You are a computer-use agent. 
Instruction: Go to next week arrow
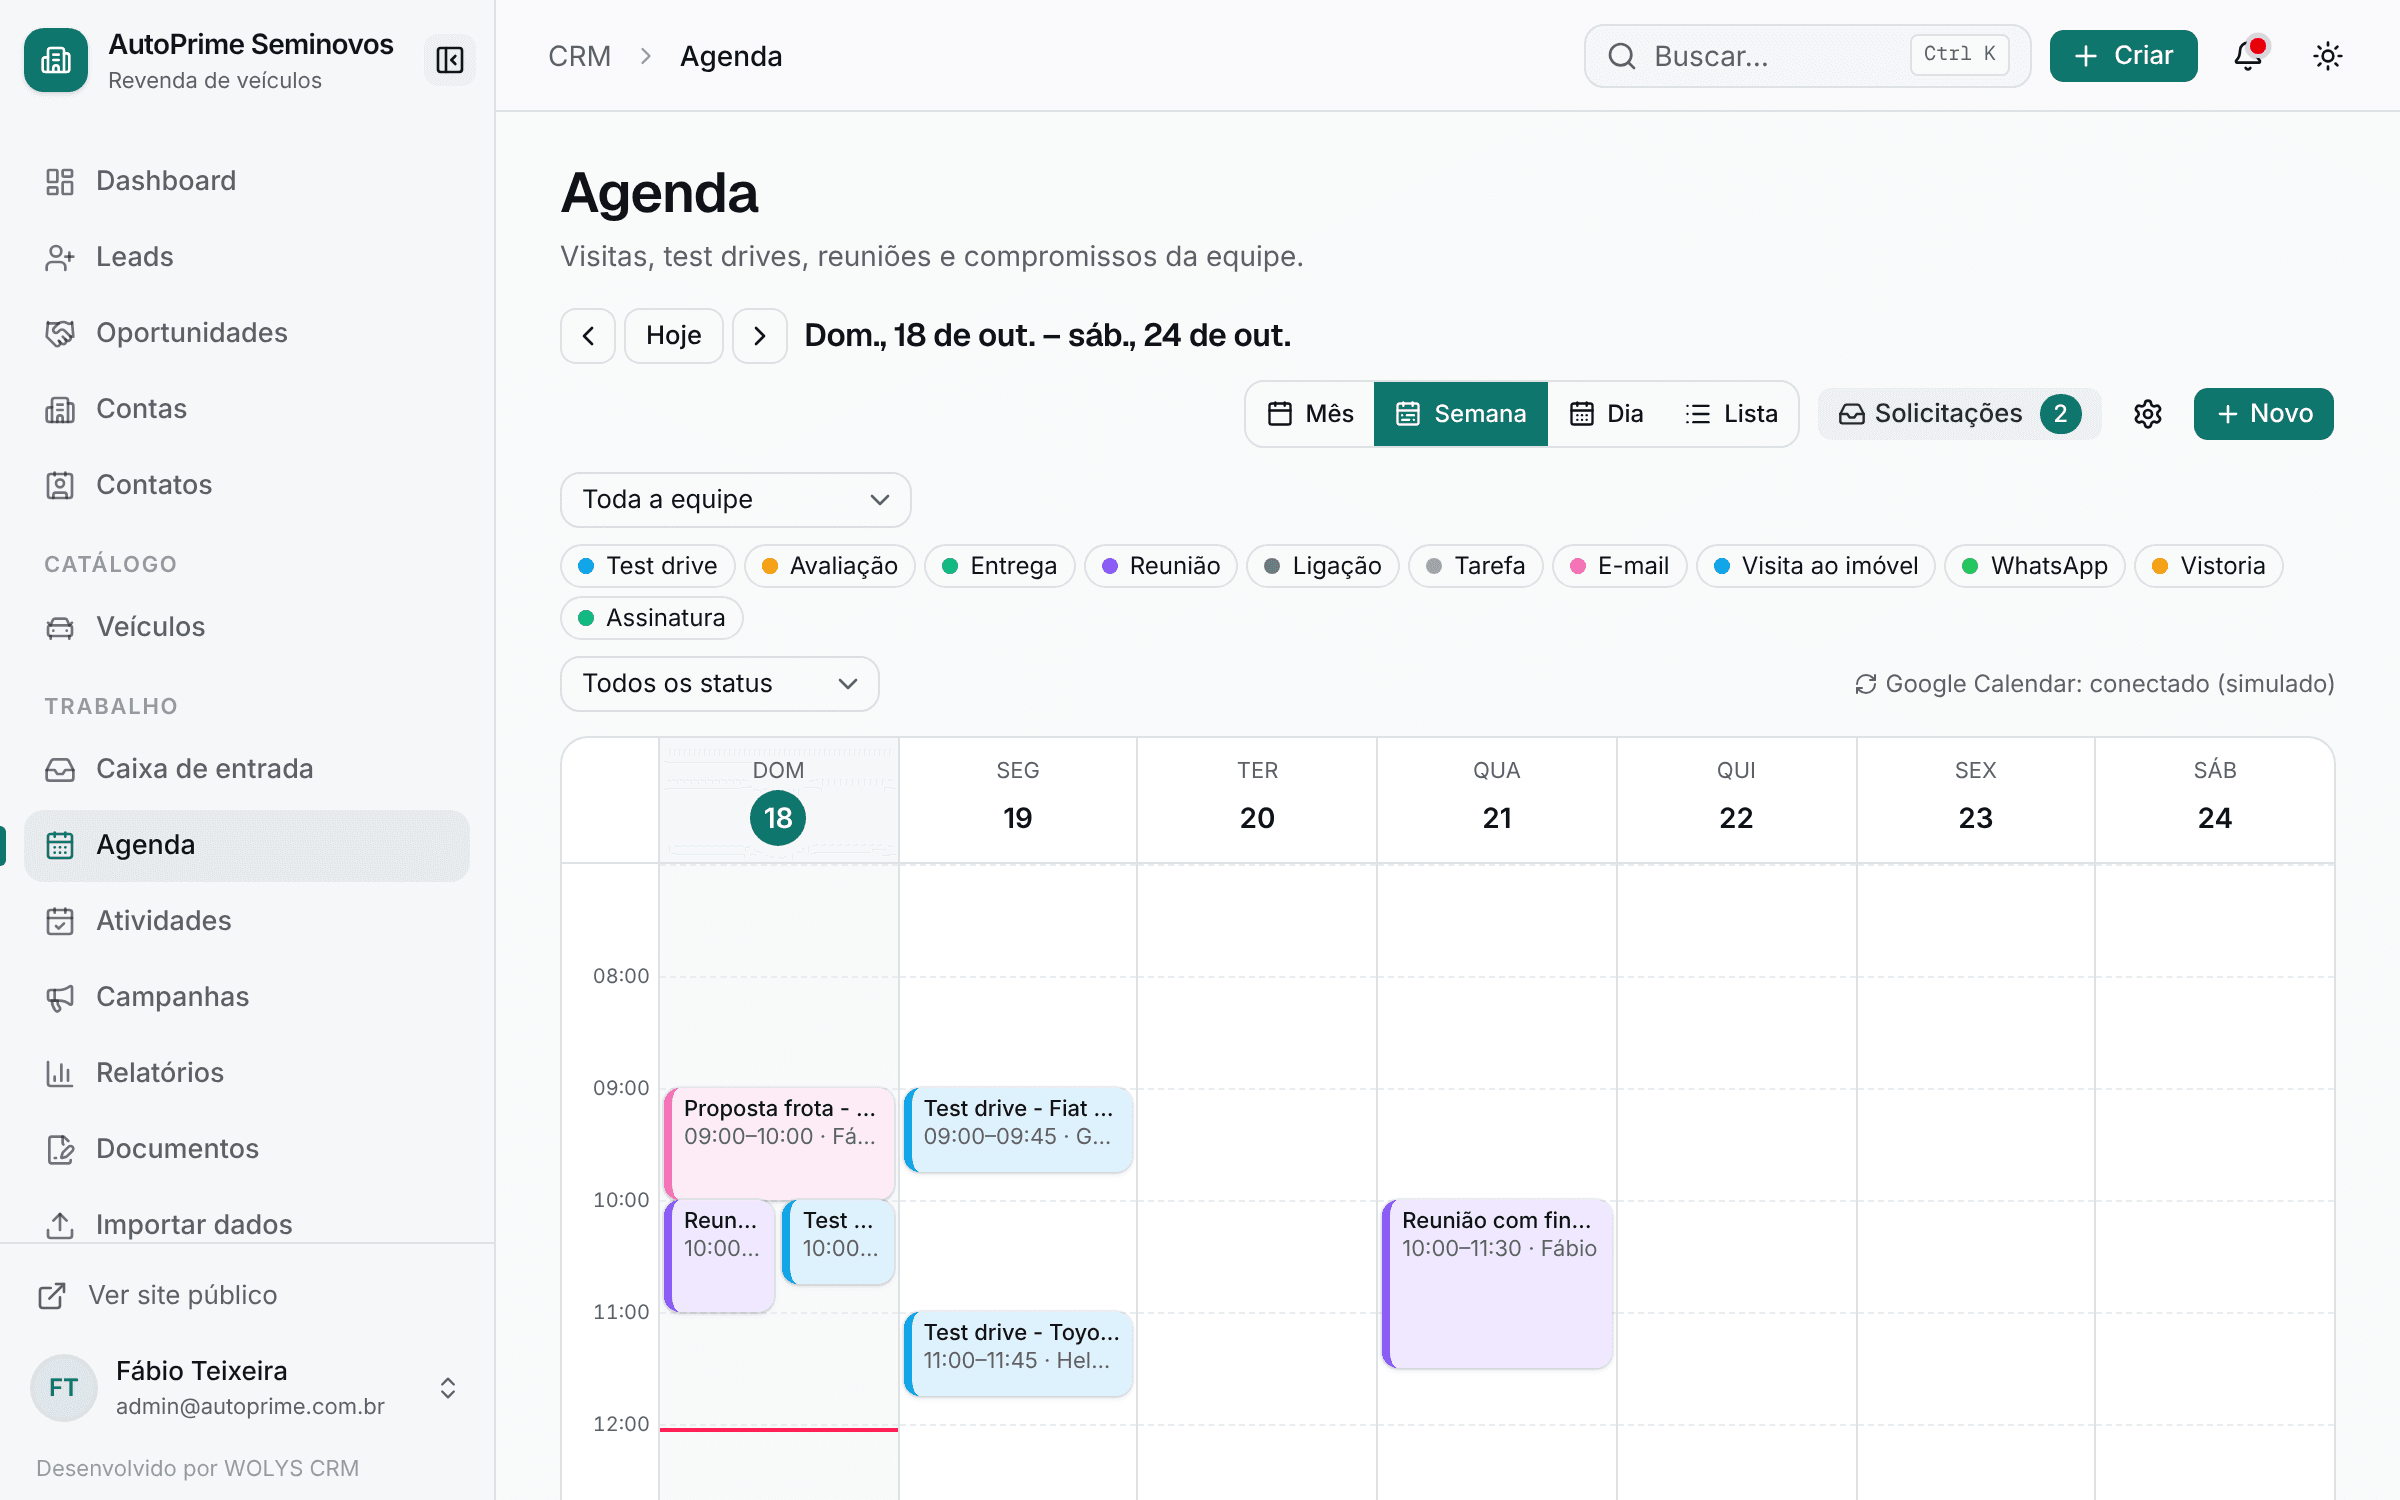760,336
